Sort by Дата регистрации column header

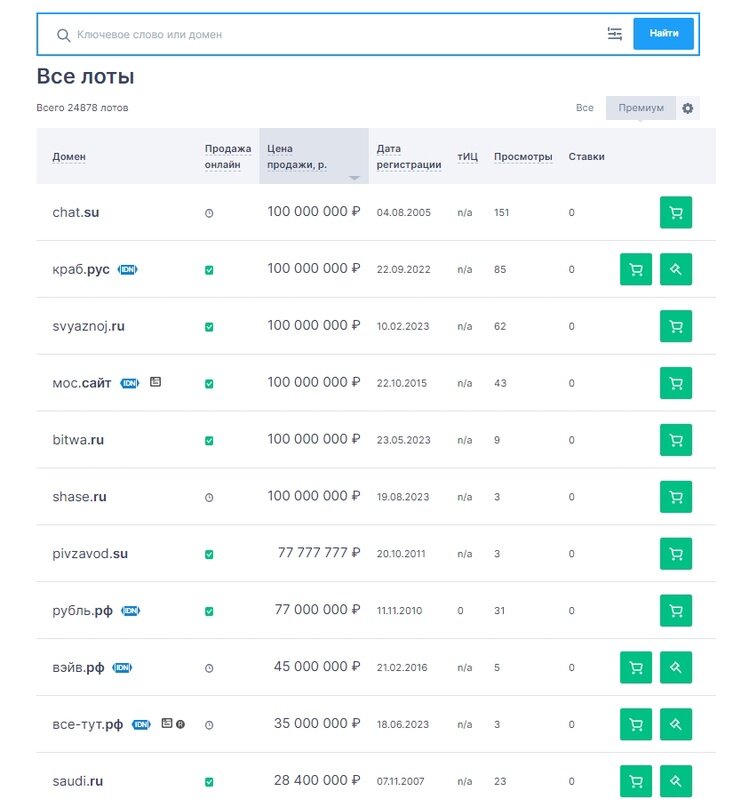coord(409,156)
